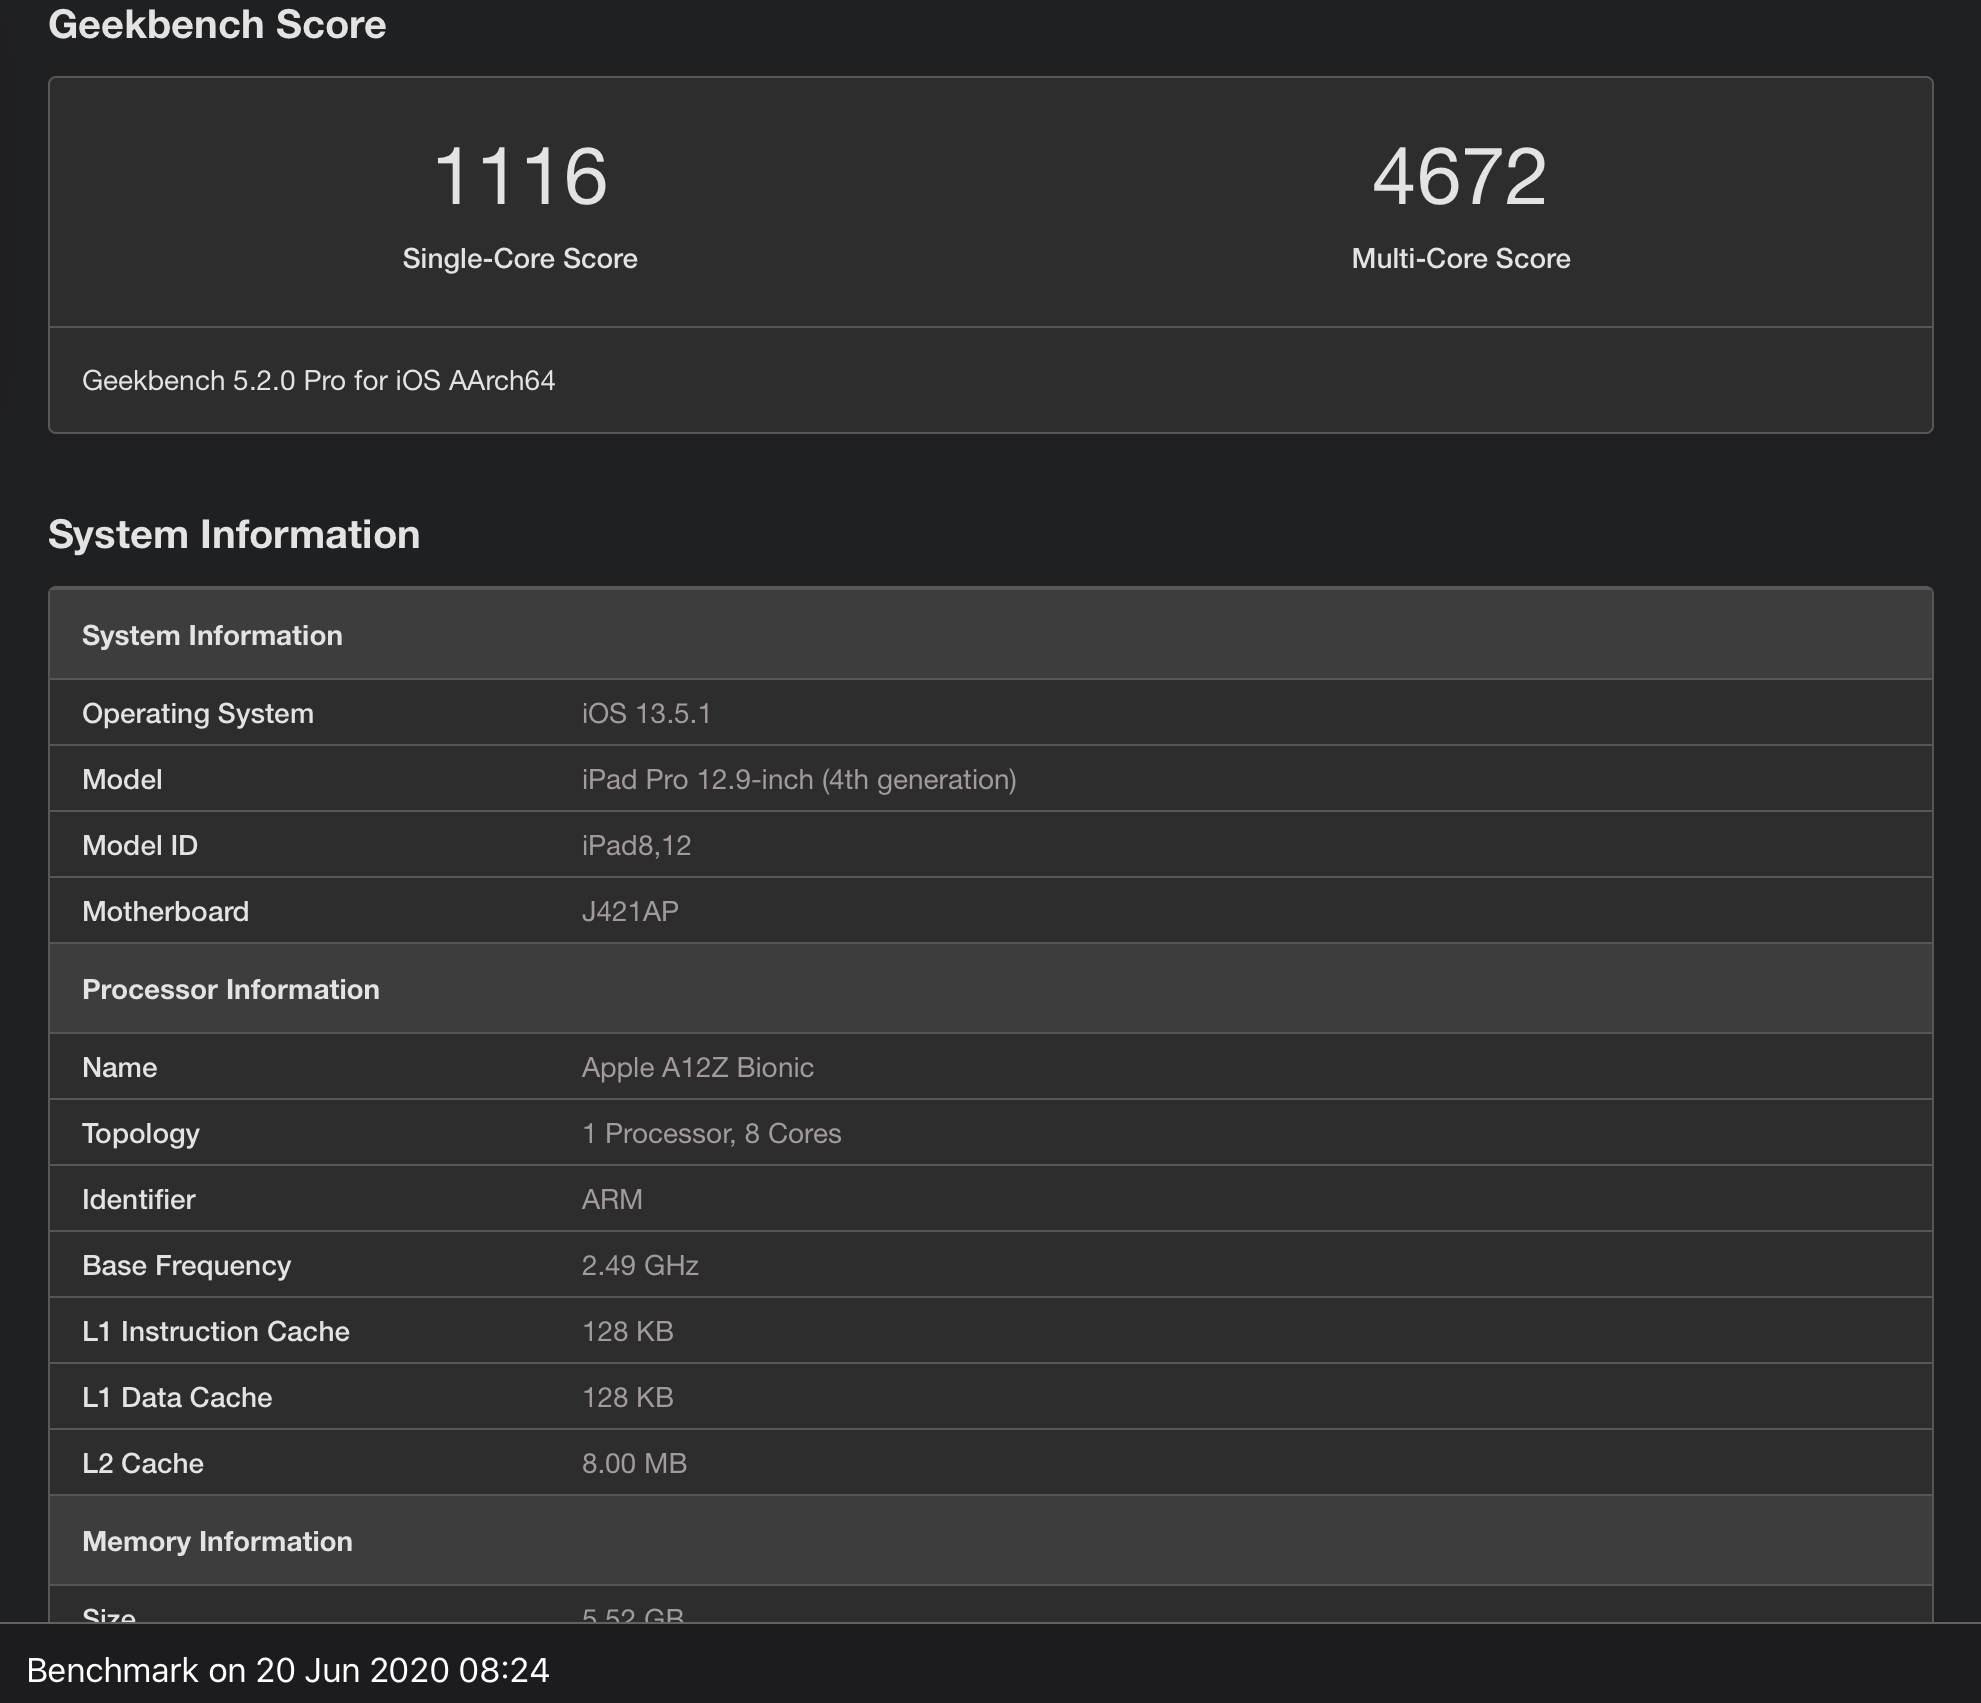The image size is (1981, 1703).
Task: Click the 1 Processor, 8 Cores topology value
Action: coord(711,1134)
